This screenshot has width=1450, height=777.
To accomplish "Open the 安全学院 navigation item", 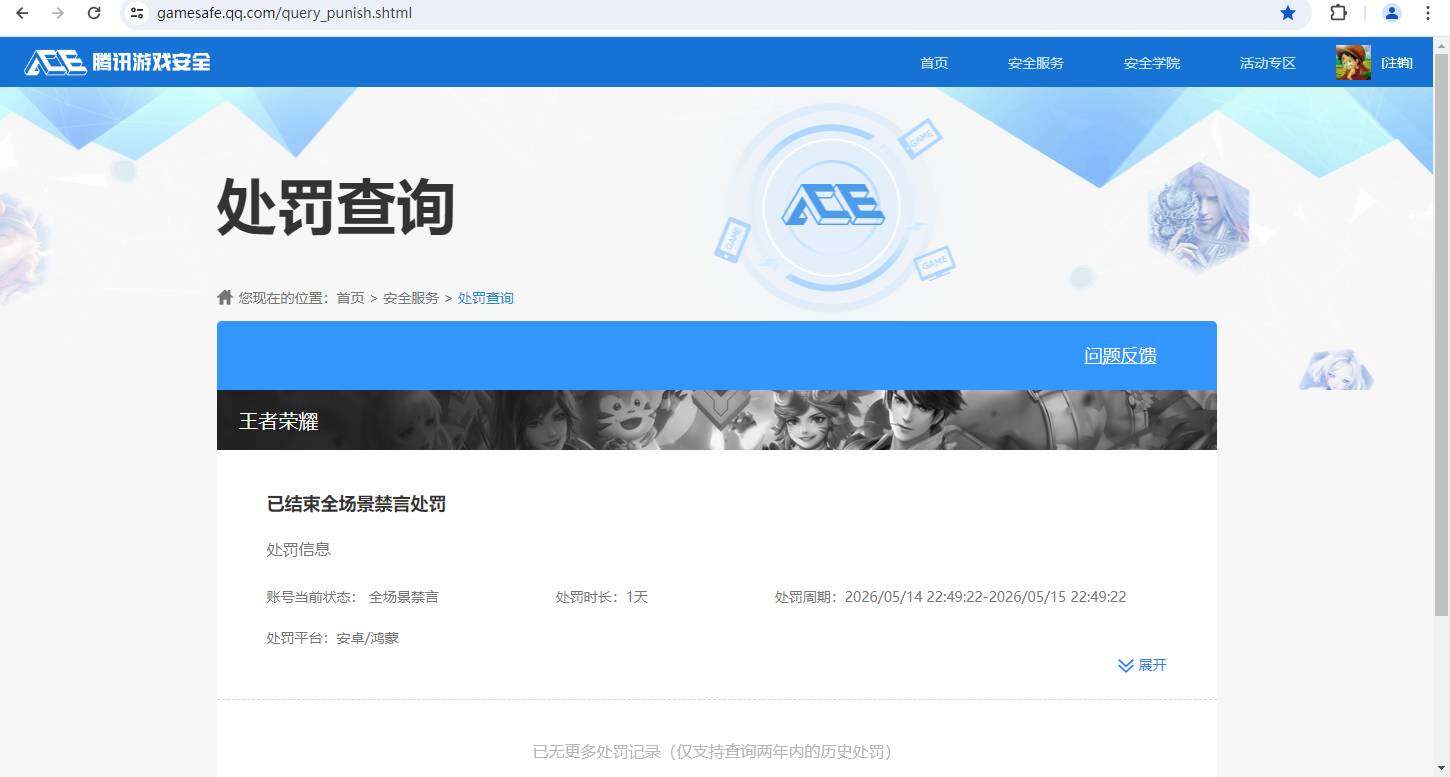I will coord(1152,63).
